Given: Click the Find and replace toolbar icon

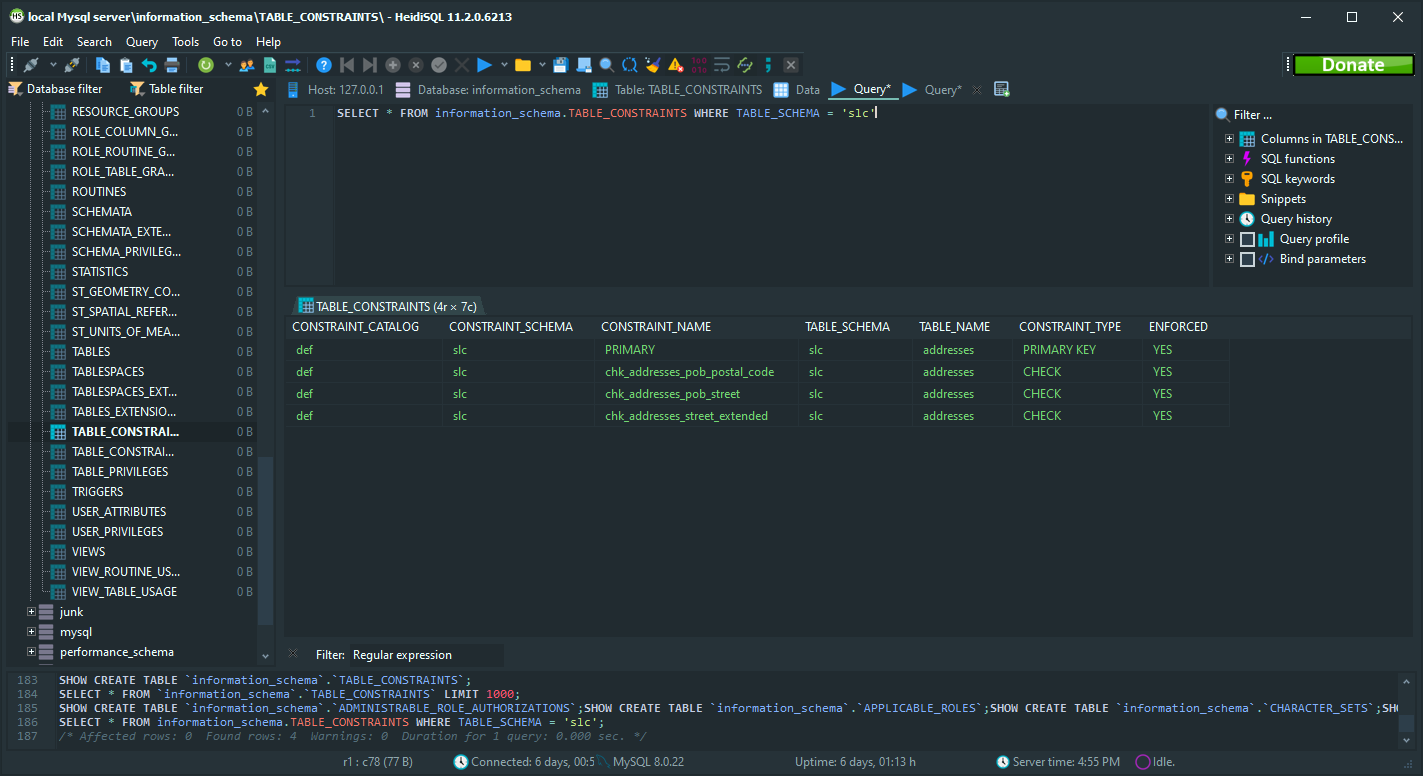Looking at the screenshot, I should 629,64.
